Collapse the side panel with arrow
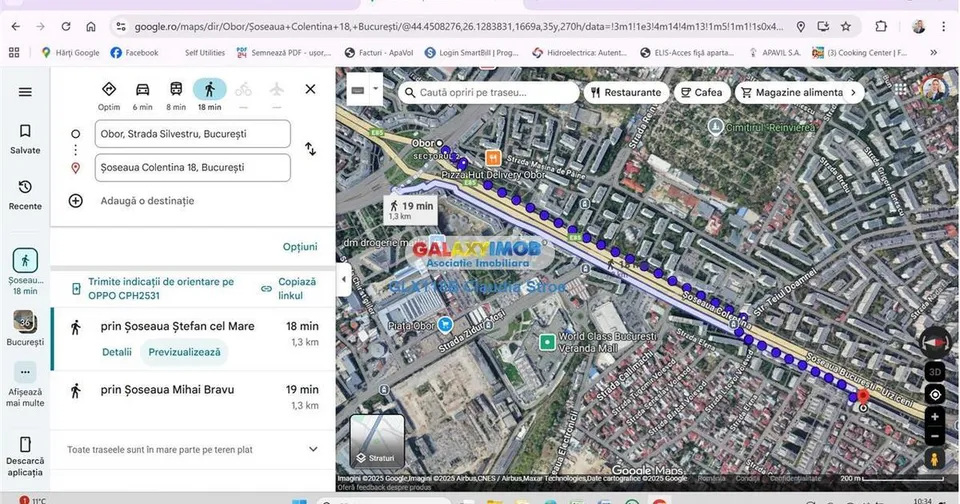The width and height of the screenshot is (960, 504). [x=343, y=279]
